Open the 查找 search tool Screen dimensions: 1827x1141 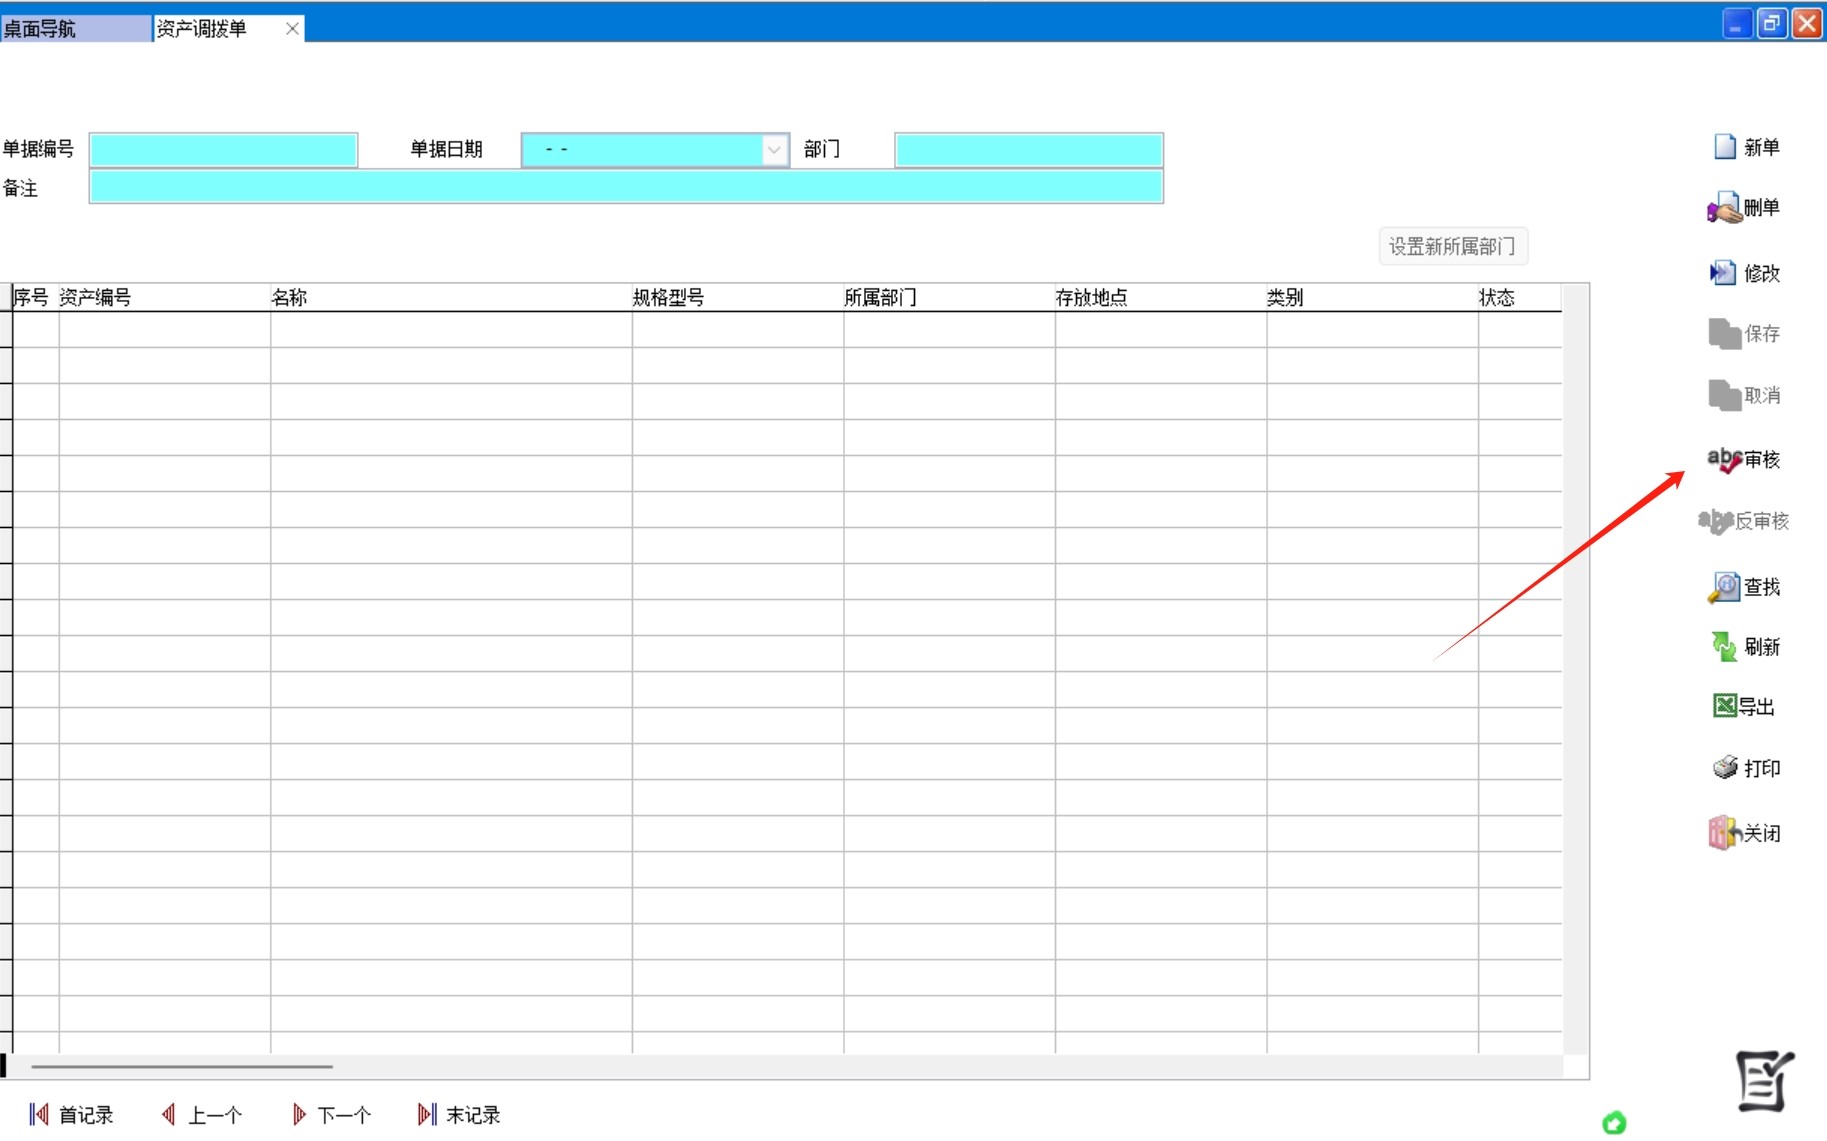(x=1724, y=587)
